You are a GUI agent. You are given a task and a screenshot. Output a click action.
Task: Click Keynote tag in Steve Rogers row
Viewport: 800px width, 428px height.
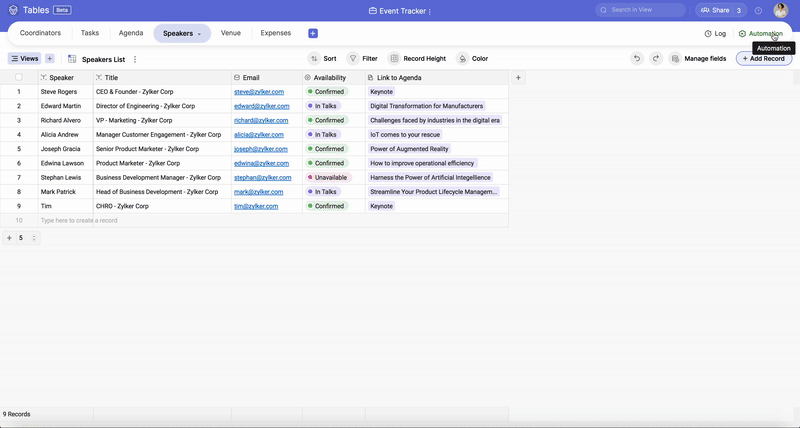(382, 92)
